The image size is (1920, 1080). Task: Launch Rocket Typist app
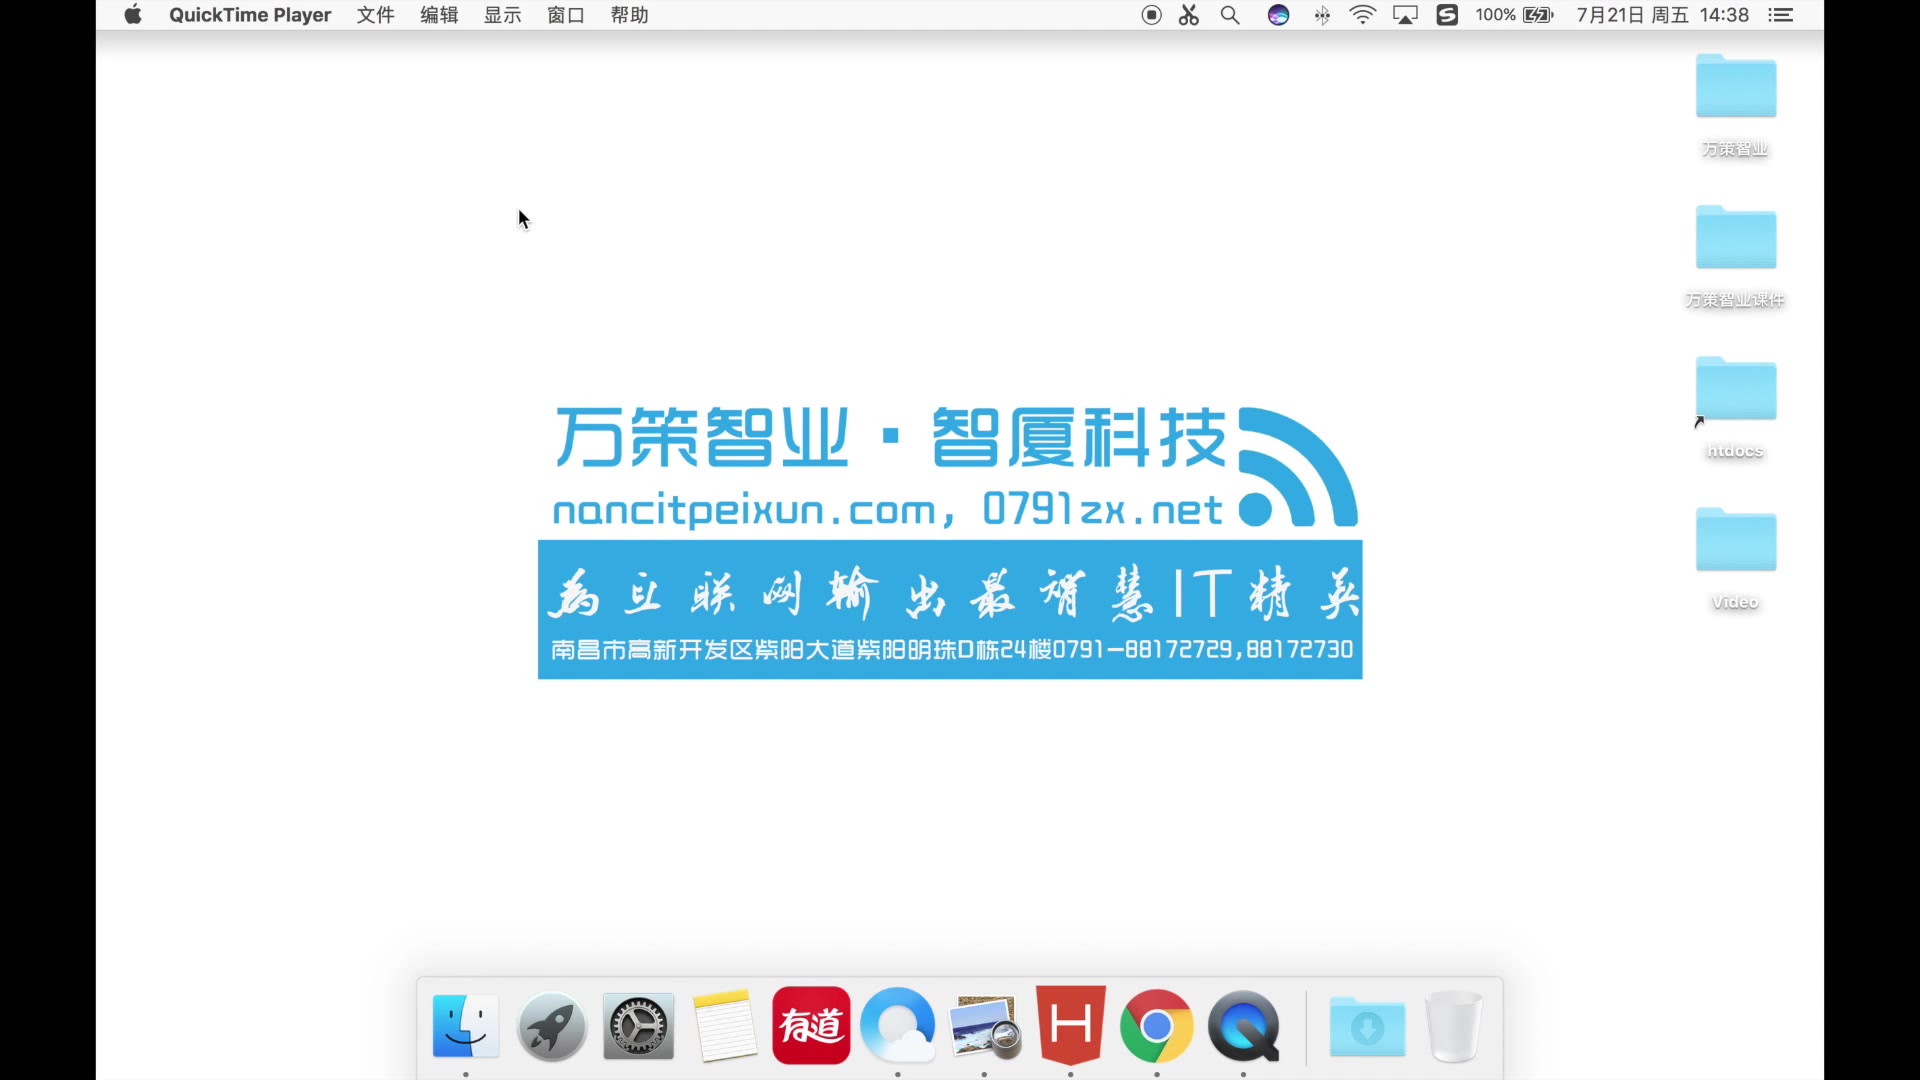(551, 1026)
